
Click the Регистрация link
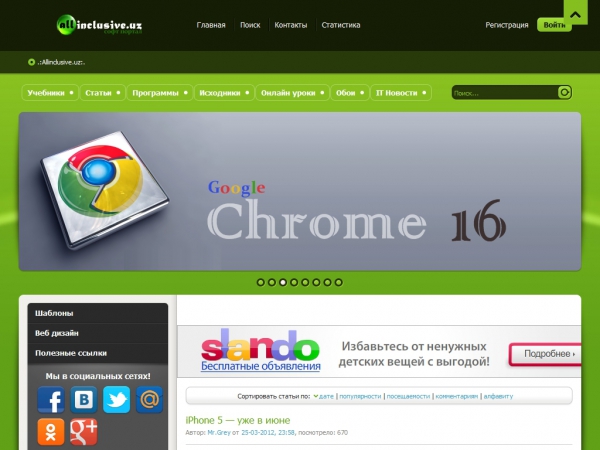(x=507, y=25)
